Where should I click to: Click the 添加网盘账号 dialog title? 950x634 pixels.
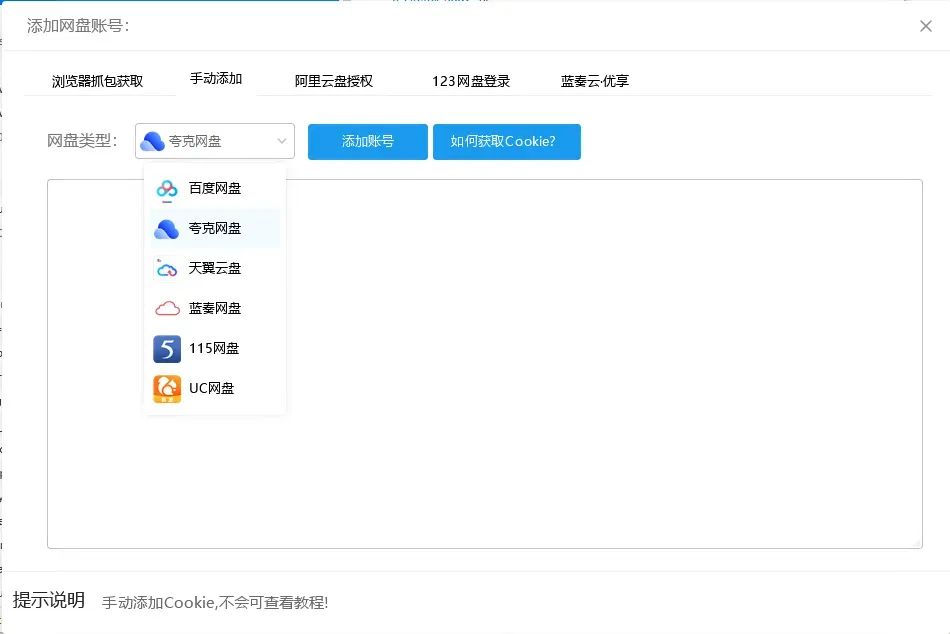point(78,26)
